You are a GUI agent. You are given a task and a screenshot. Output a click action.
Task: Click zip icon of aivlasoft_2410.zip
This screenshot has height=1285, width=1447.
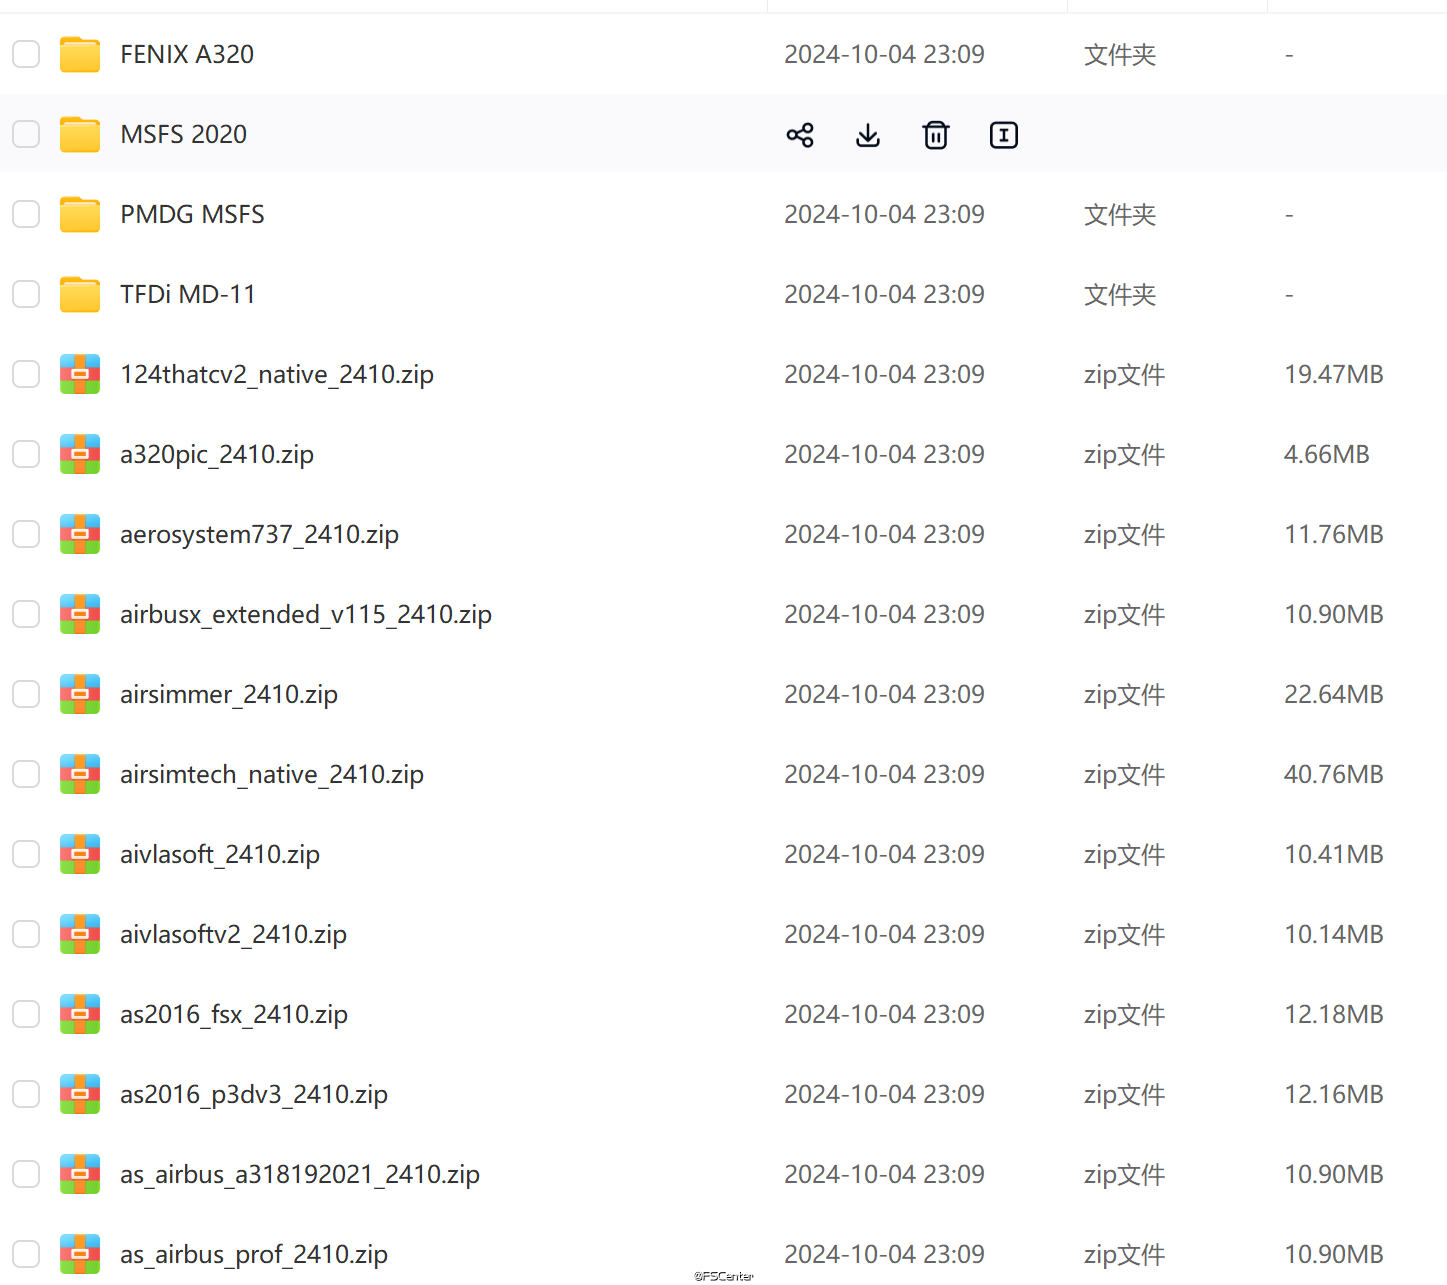pyautogui.click(x=80, y=854)
